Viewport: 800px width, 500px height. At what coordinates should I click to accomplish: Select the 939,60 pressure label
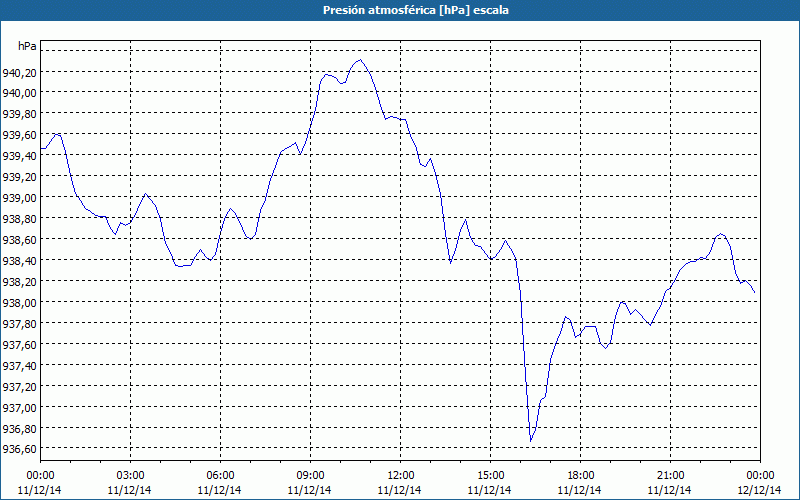click(19, 135)
